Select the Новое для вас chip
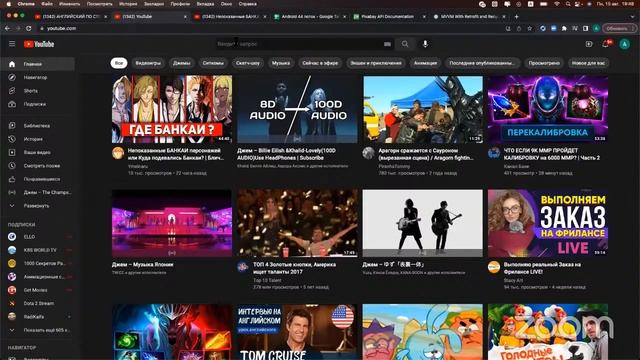640x360 pixels. [x=588, y=63]
